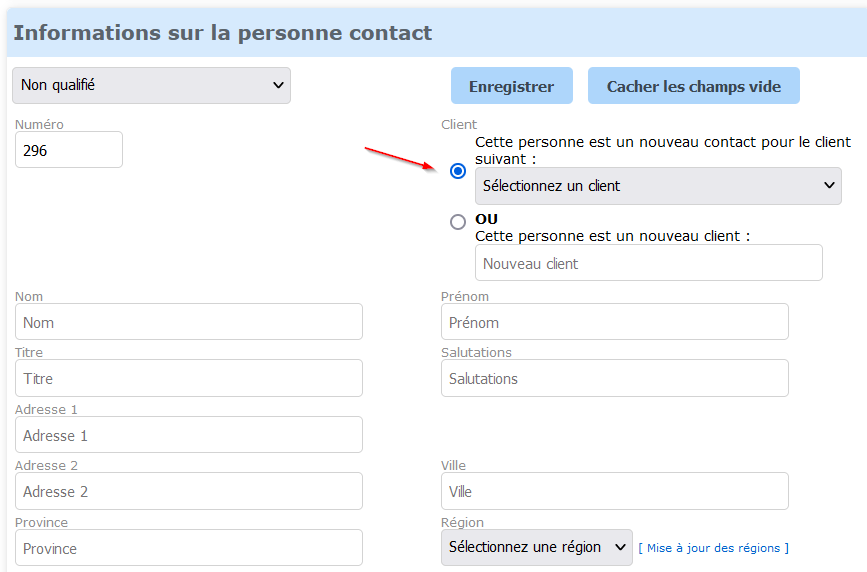Click into the Province input field
The width and height of the screenshot is (867, 572).
[189, 548]
